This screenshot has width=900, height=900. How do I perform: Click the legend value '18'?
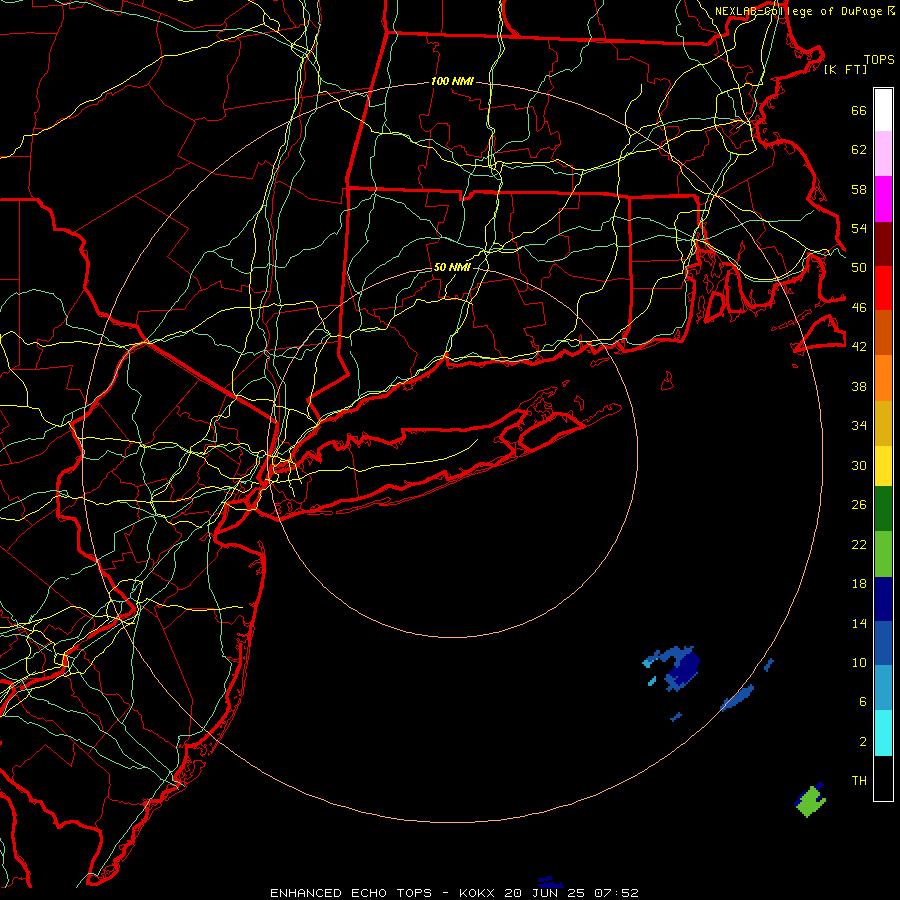[x=859, y=584]
